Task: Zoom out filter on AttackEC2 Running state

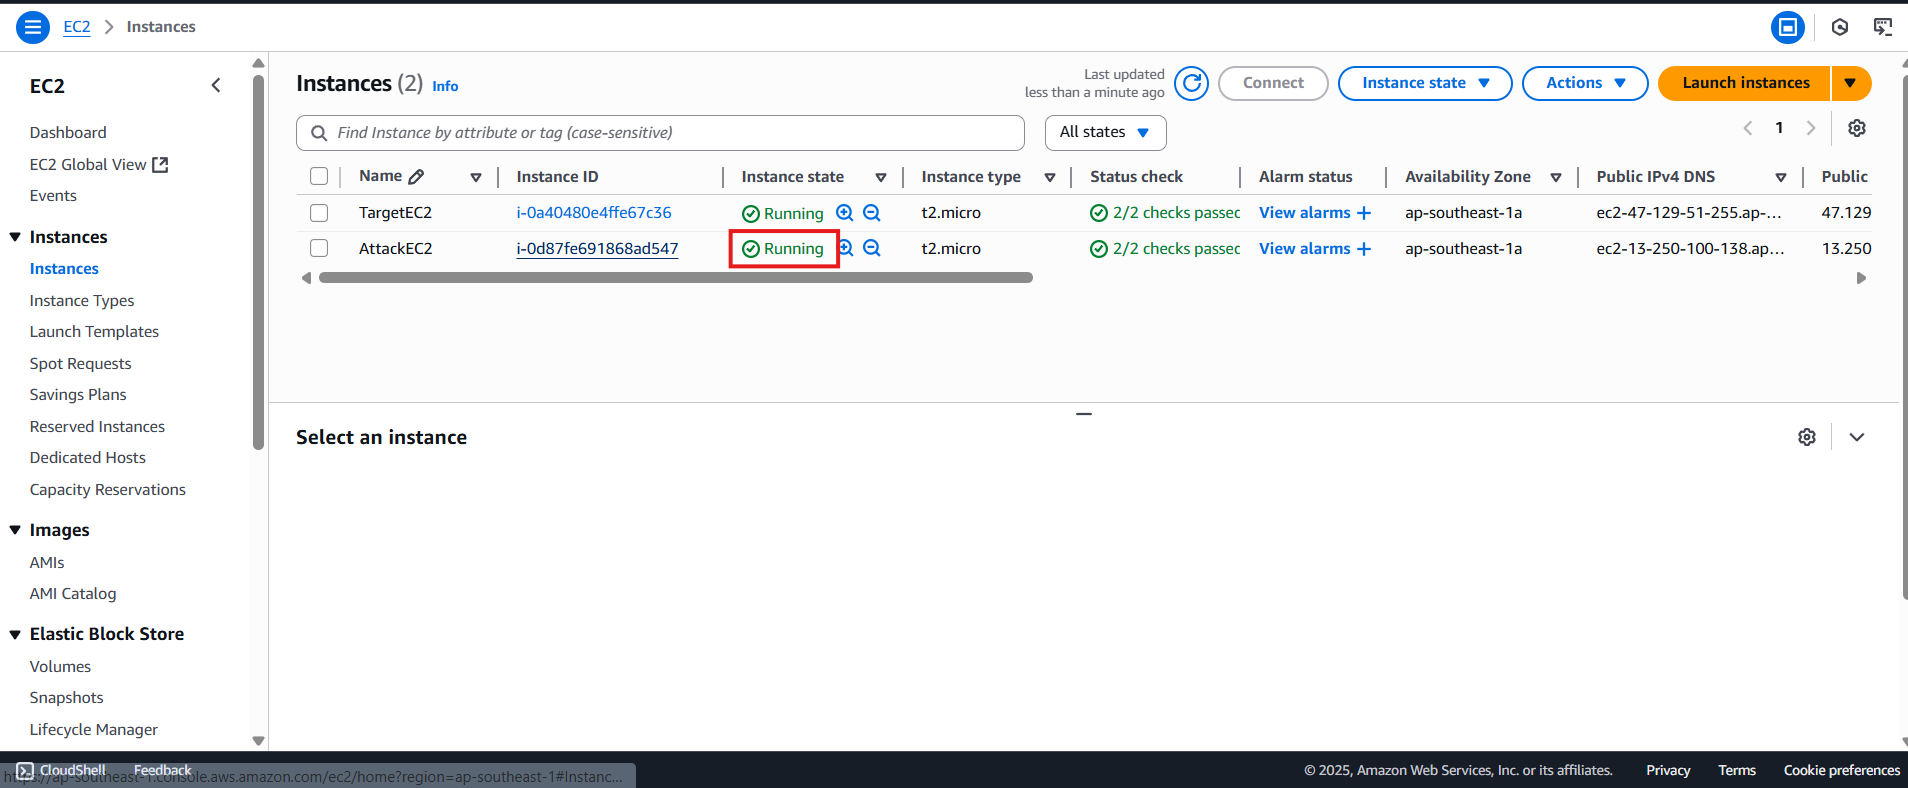Action: 872,248
